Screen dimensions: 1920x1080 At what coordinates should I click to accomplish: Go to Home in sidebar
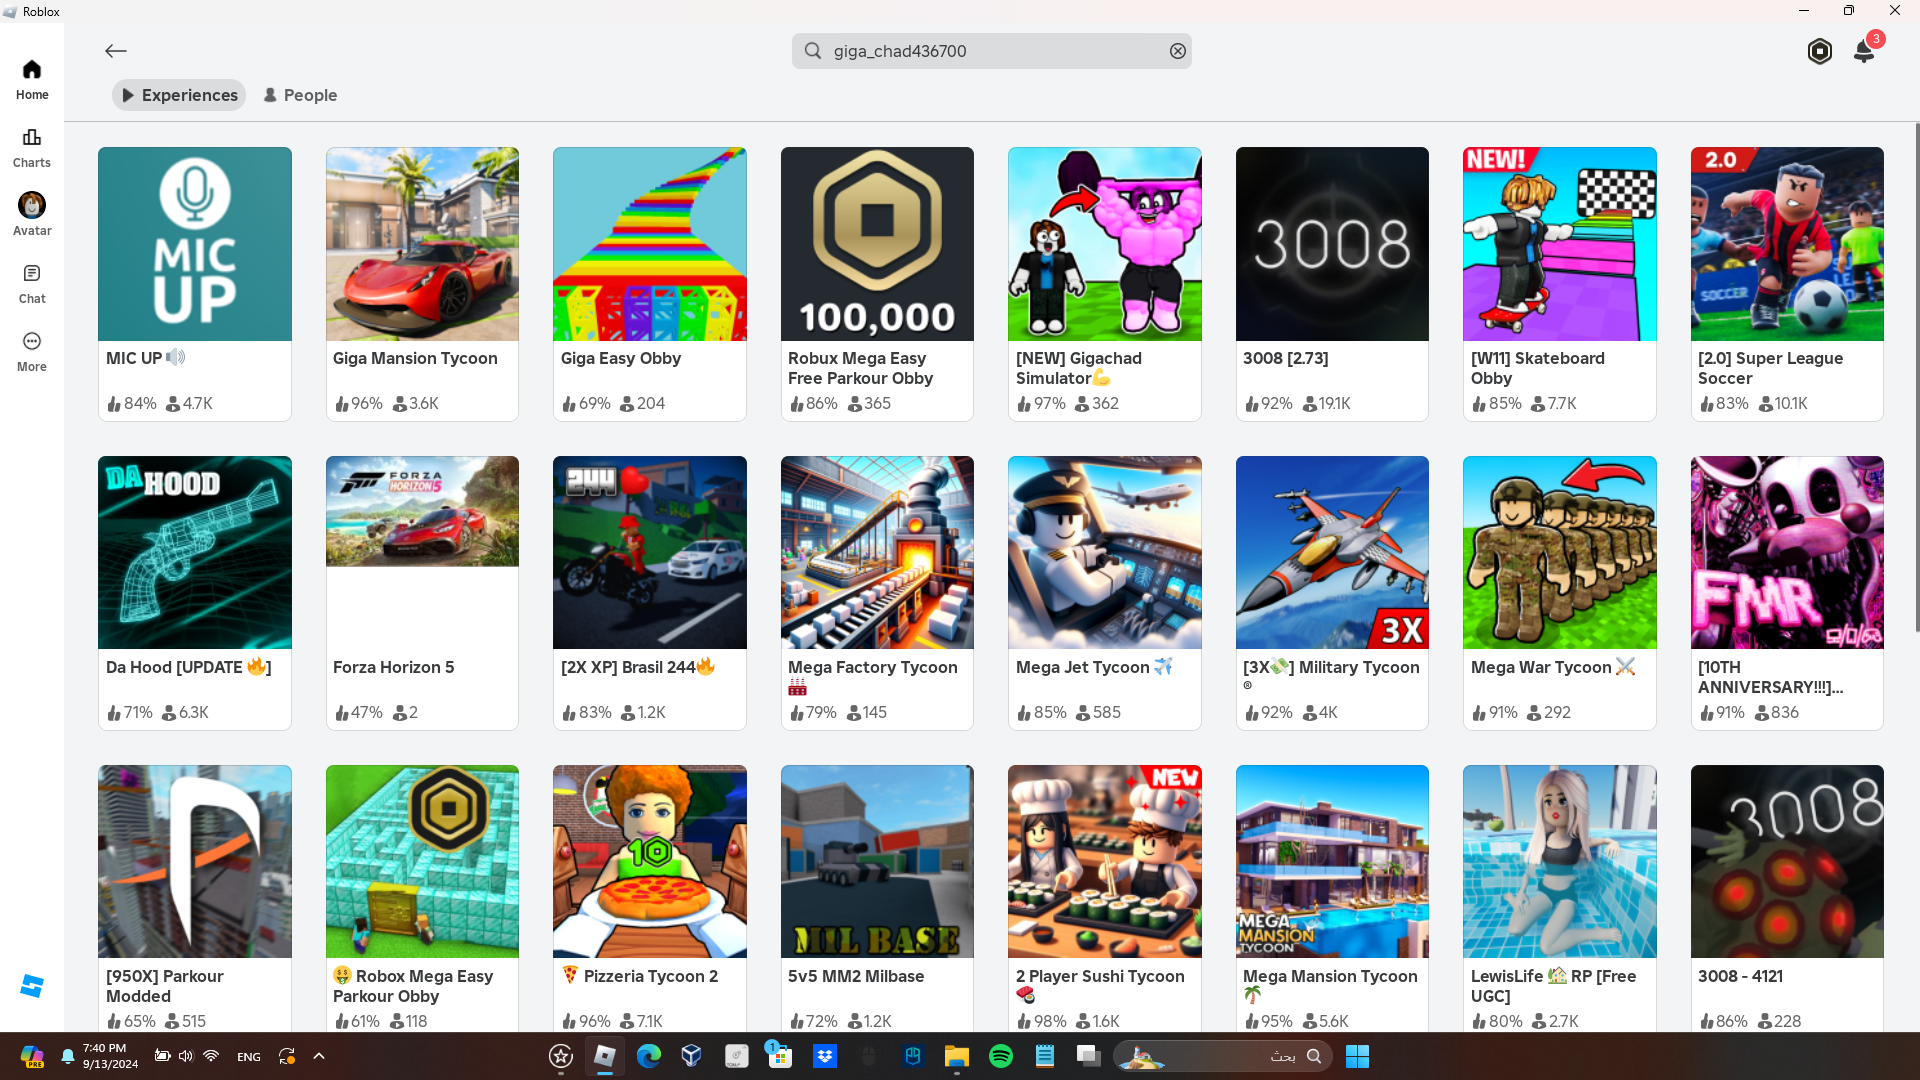32,80
